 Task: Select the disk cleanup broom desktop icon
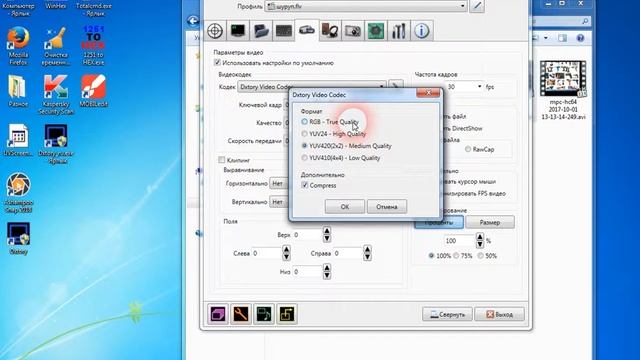(x=56, y=46)
